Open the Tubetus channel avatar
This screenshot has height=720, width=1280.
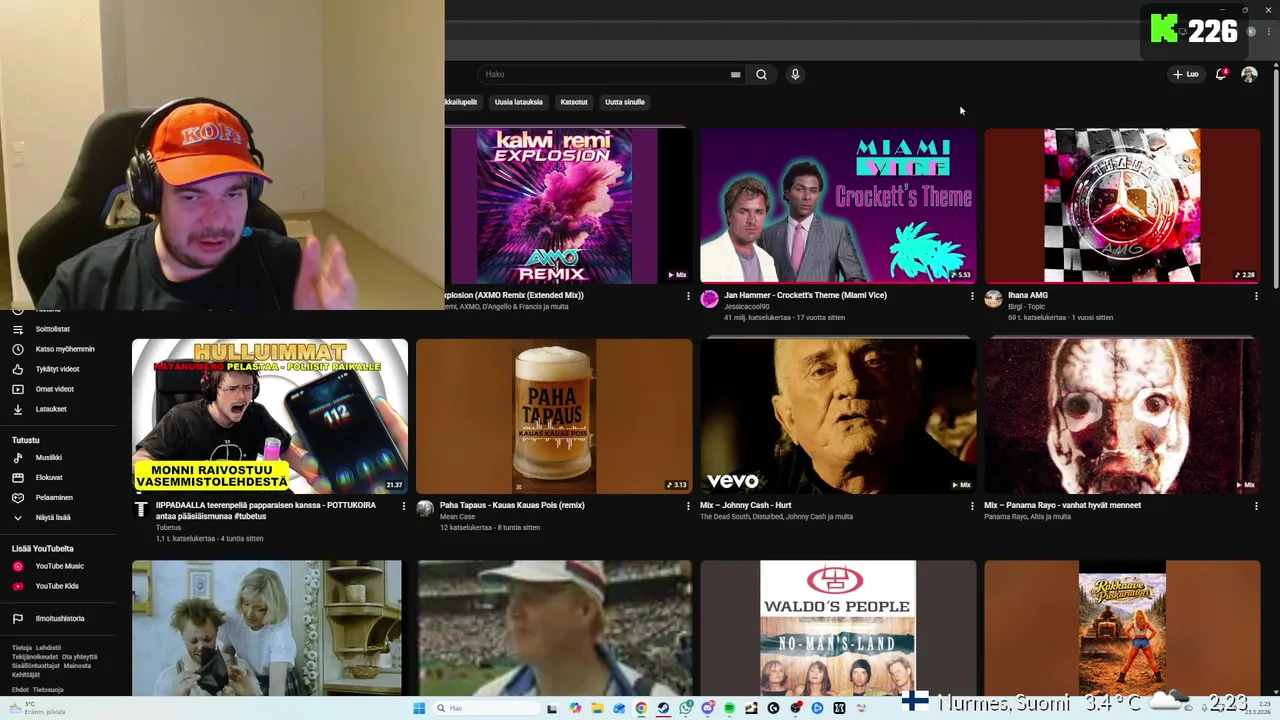(x=140, y=509)
